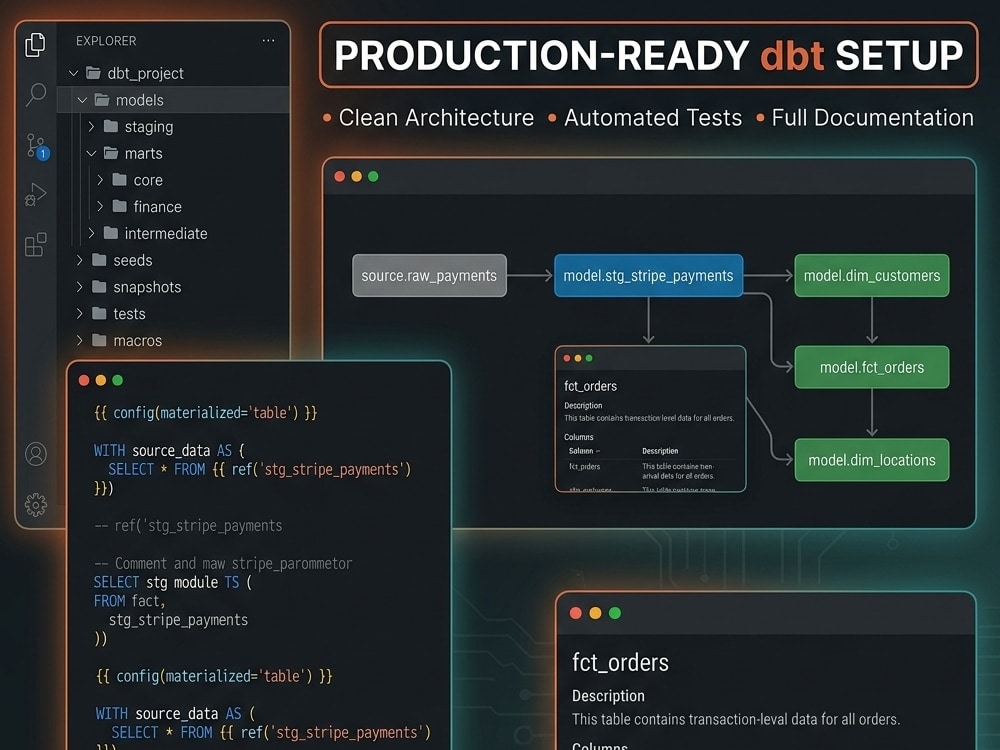Click the tests folder icon
Screen dimensions: 1000x750
[99, 313]
